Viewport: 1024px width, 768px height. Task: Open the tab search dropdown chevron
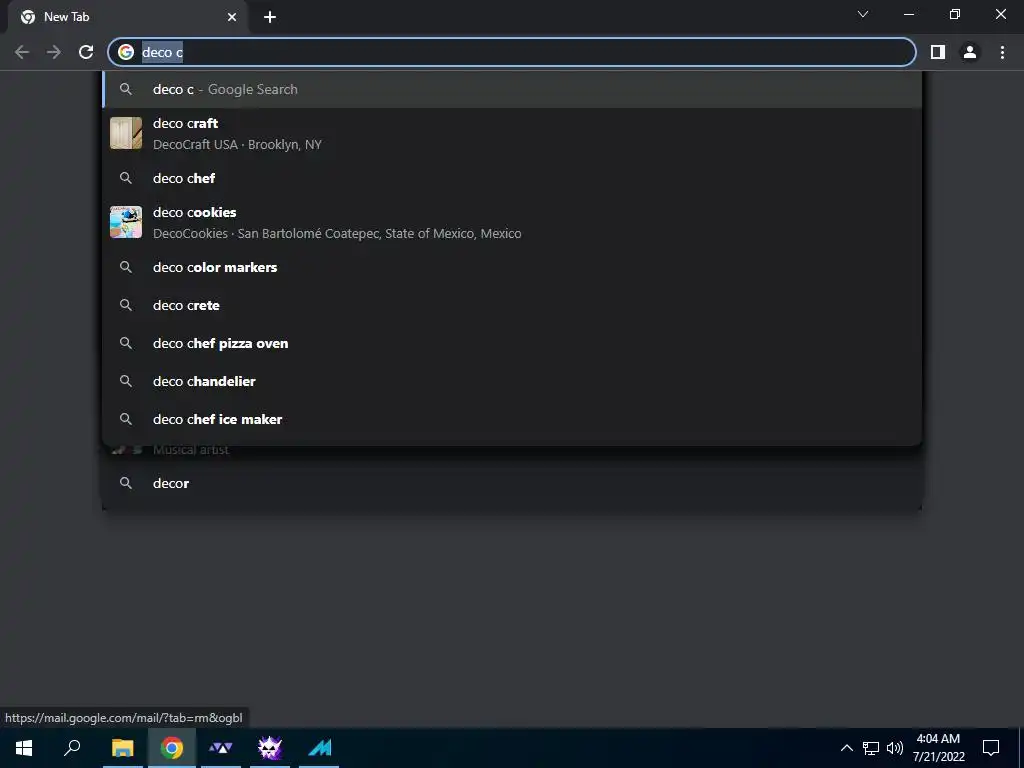click(863, 14)
